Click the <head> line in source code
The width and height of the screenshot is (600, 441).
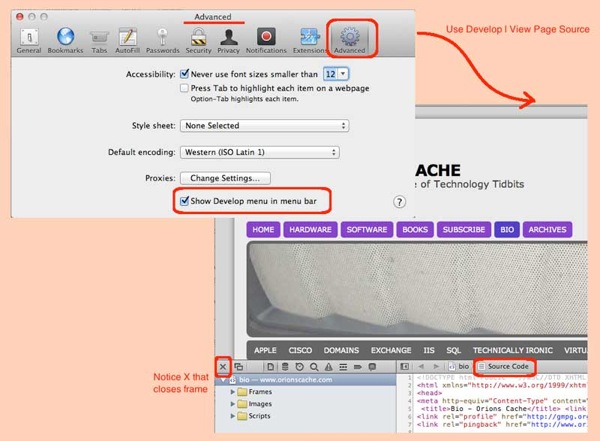pos(429,393)
